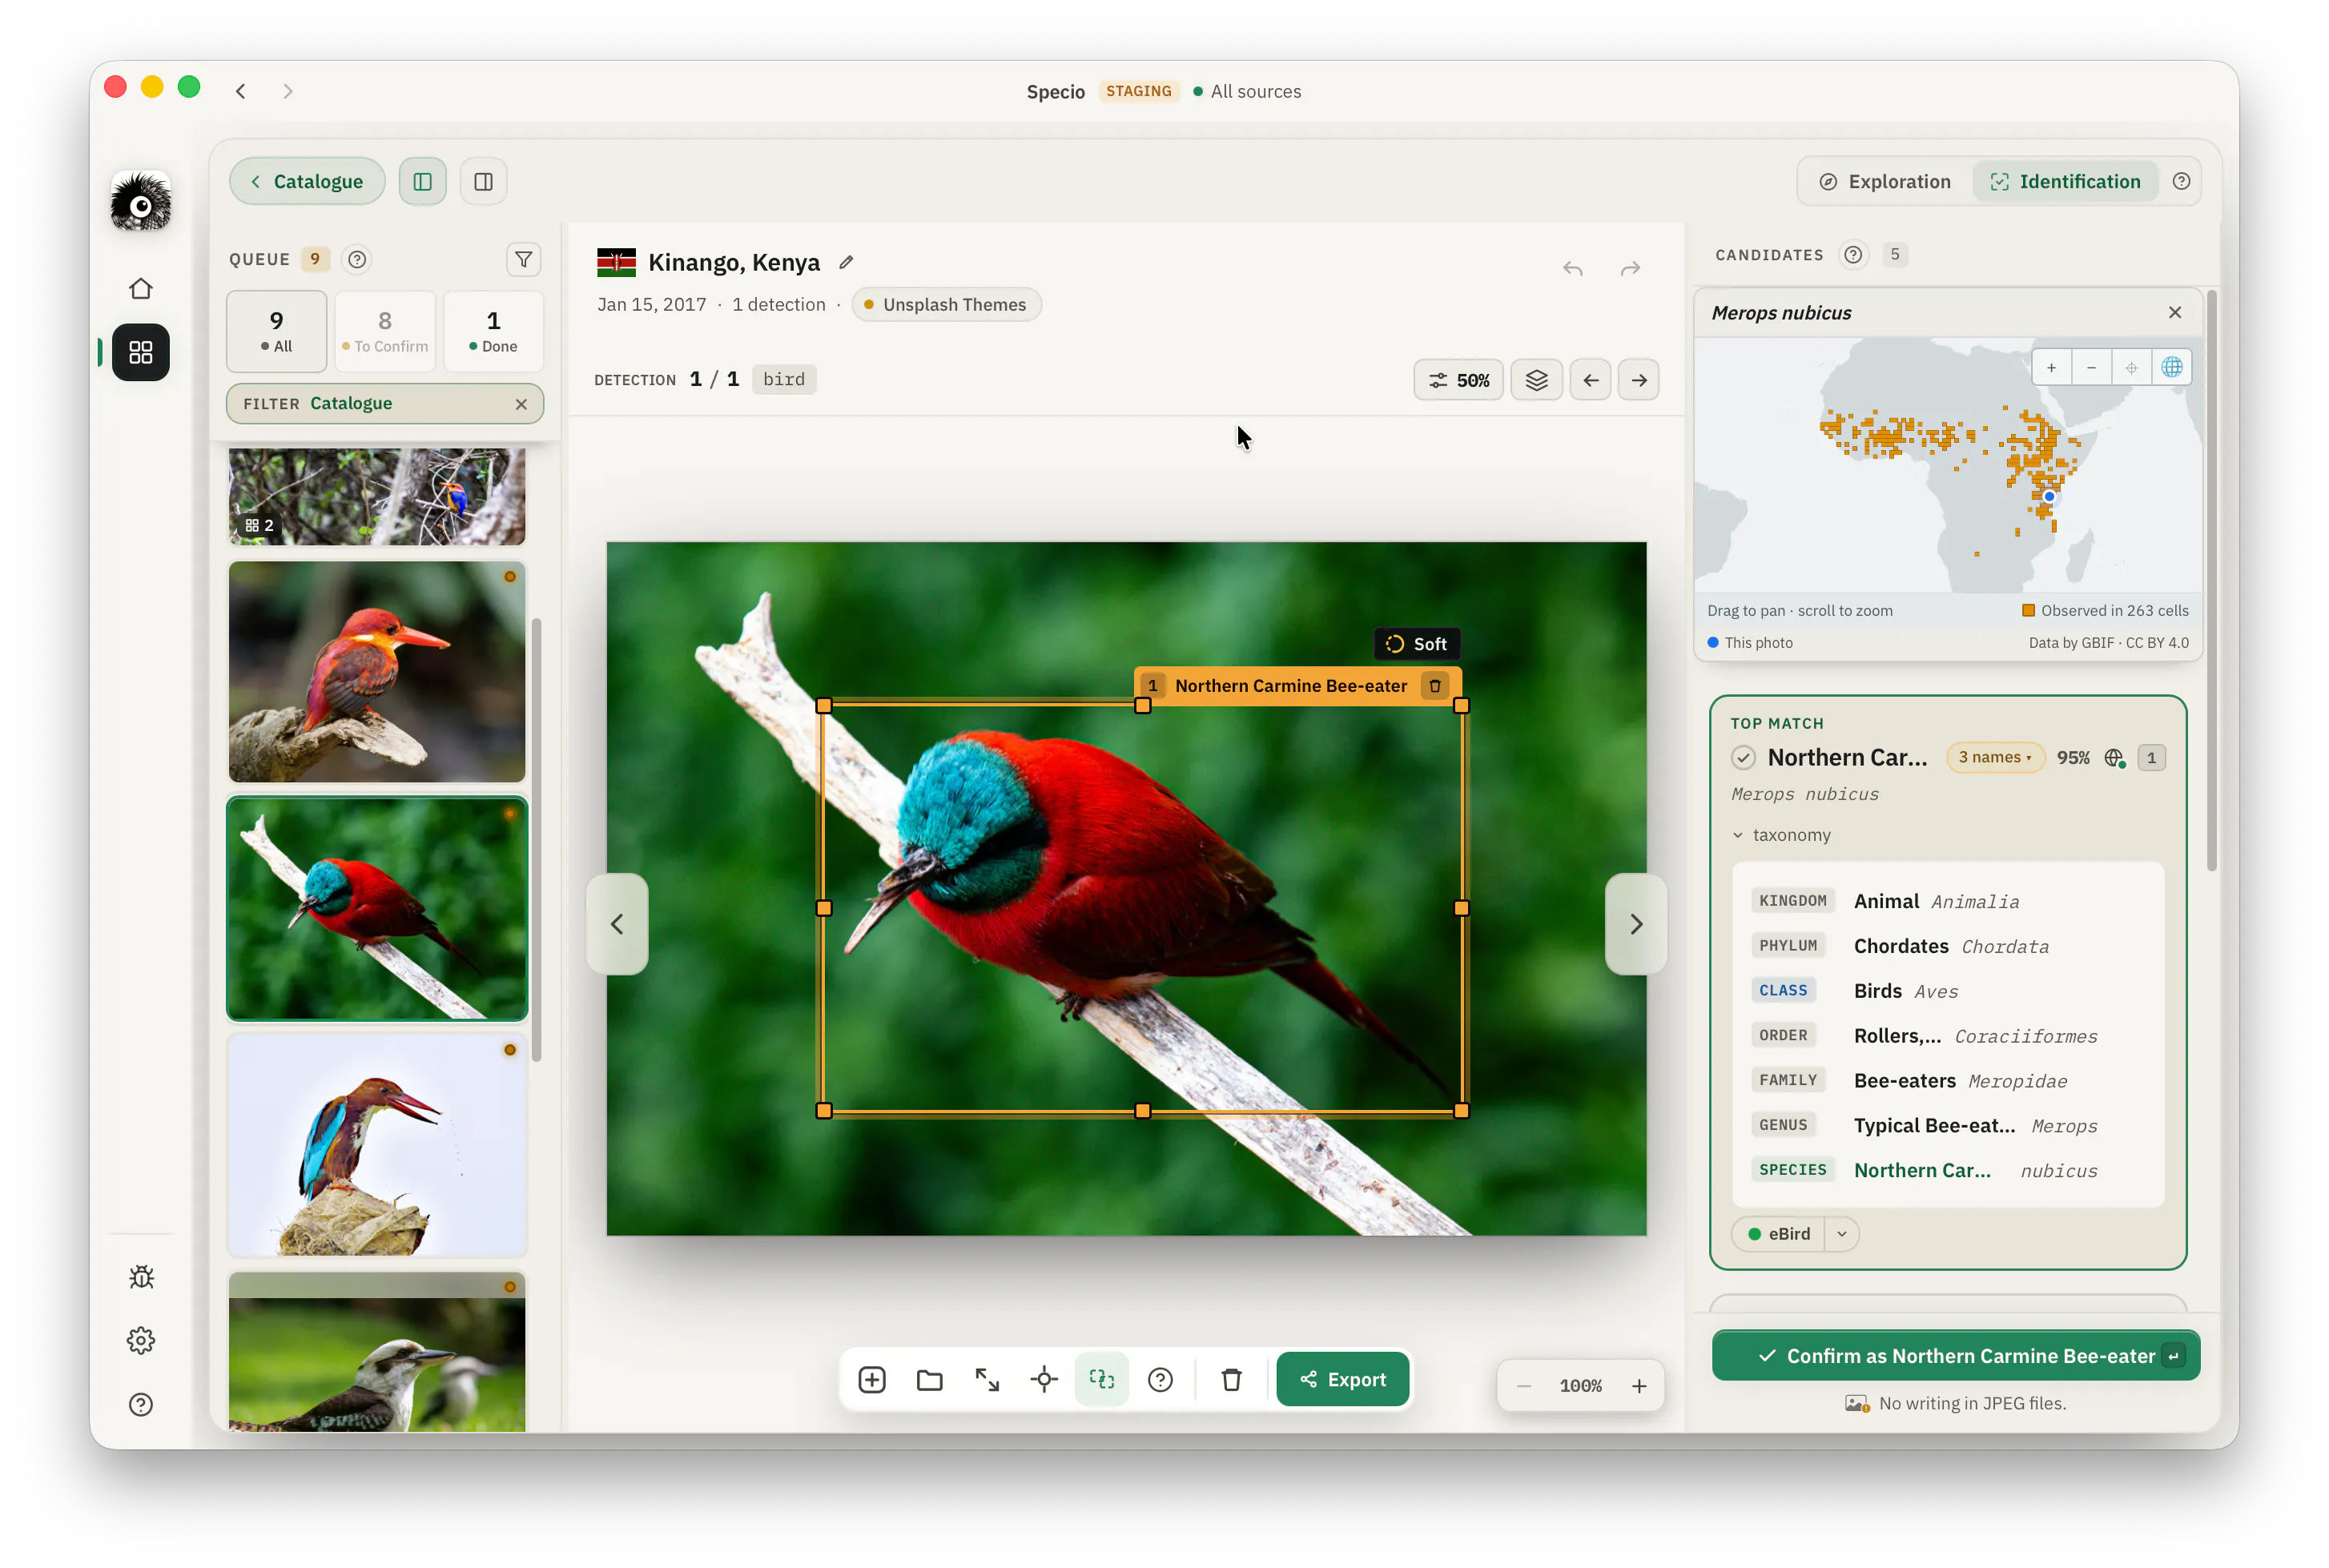Open the settings gear in sidebar

[141, 1341]
